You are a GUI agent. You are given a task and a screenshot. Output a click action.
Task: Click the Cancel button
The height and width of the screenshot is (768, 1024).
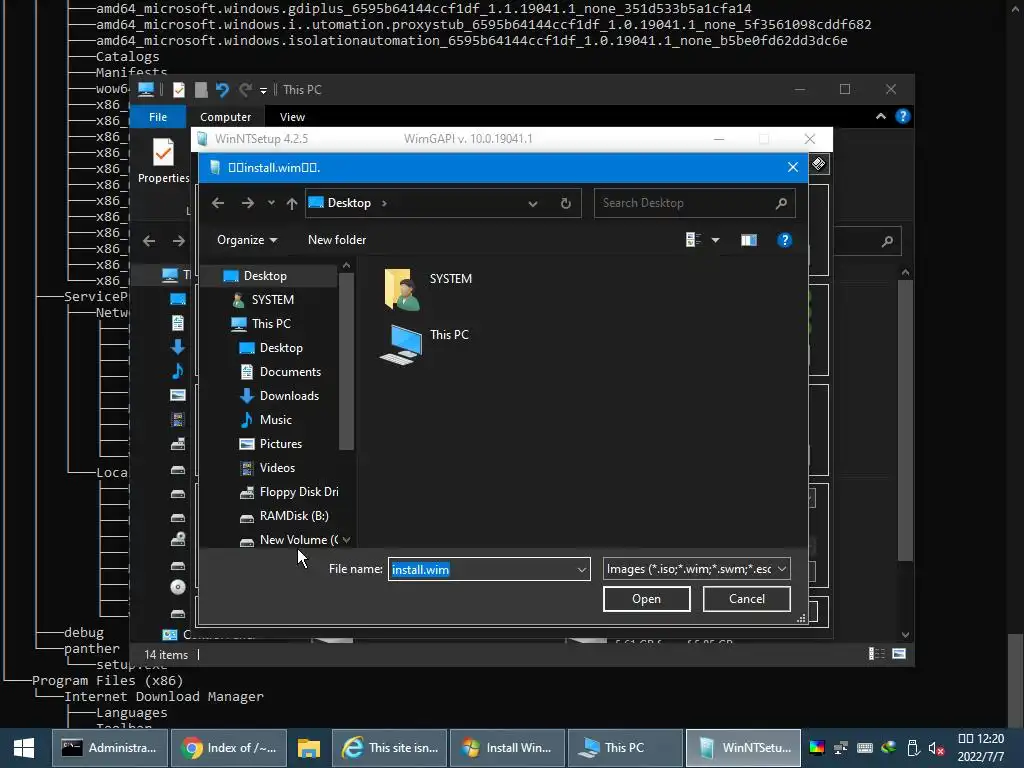pyautogui.click(x=746, y=599)
